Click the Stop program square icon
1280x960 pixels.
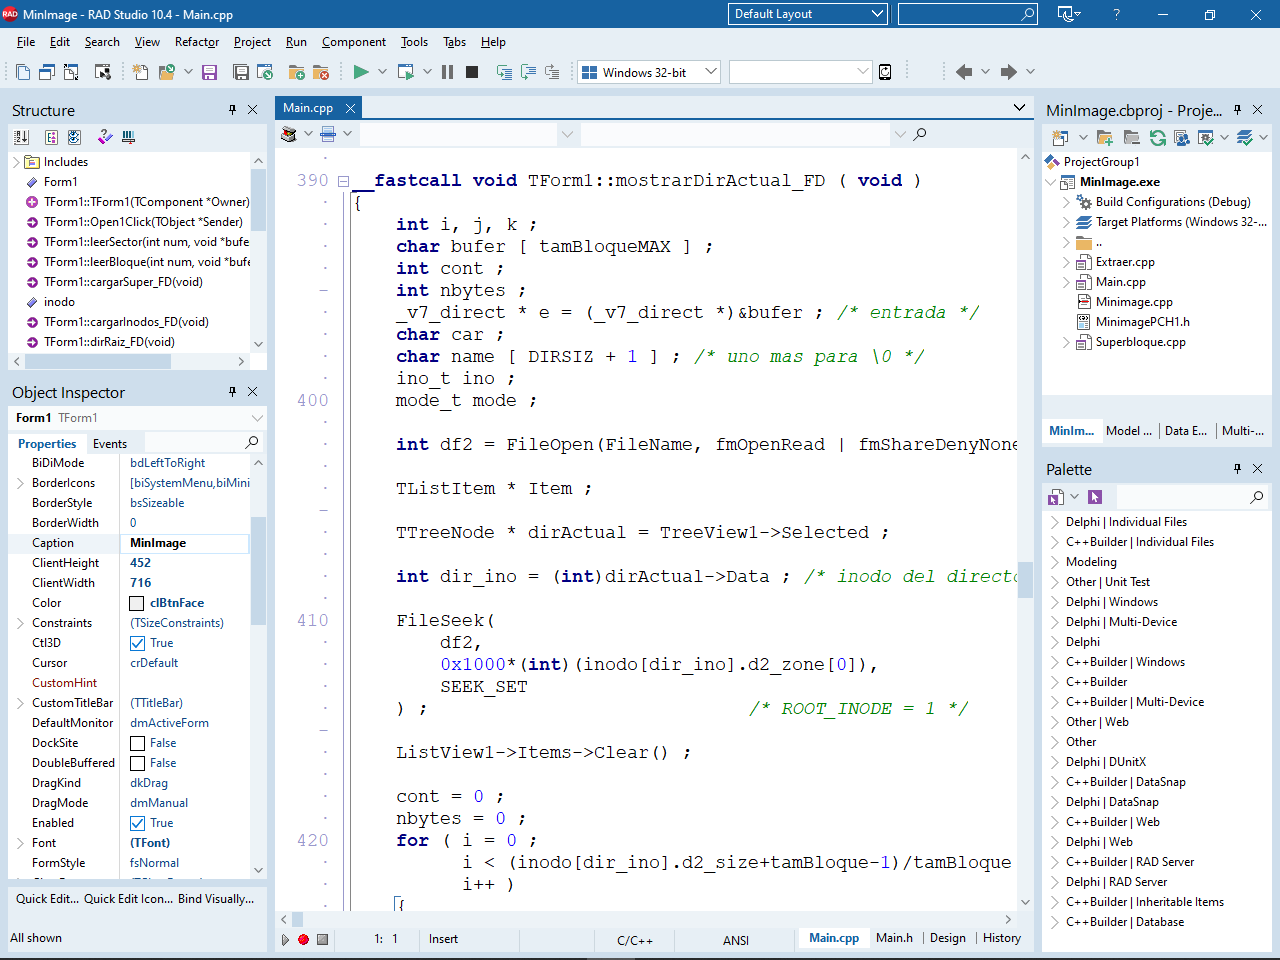click(472, 72)
